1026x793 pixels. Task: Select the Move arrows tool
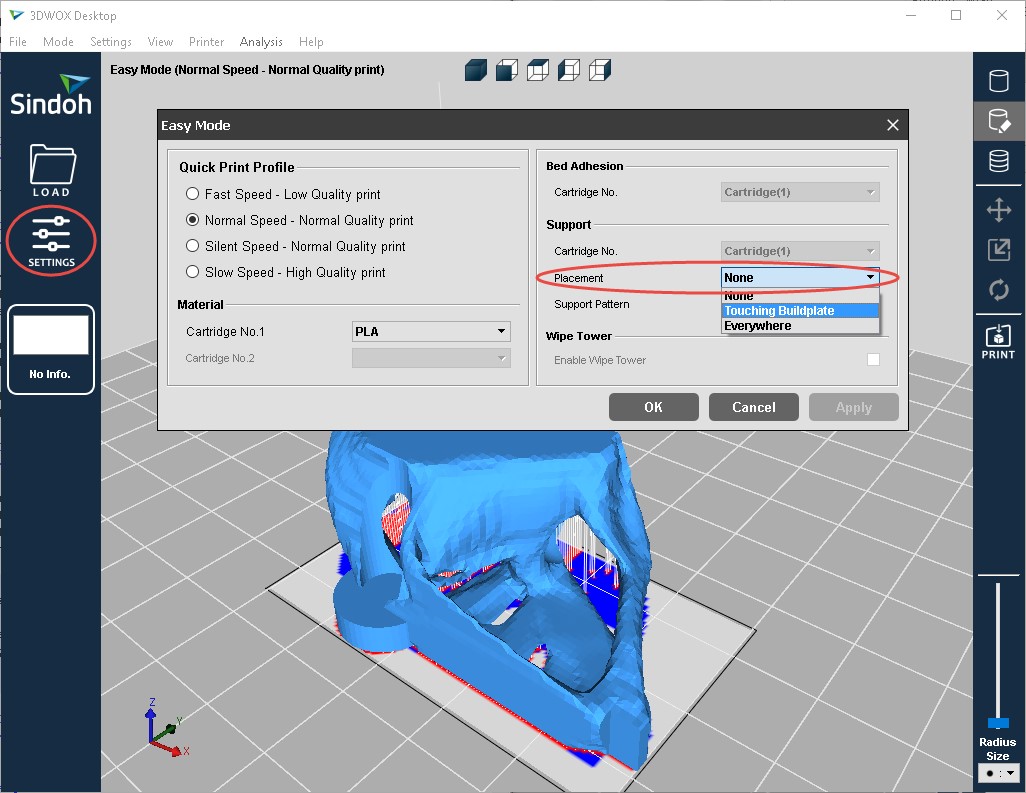[x=999, y=210]
